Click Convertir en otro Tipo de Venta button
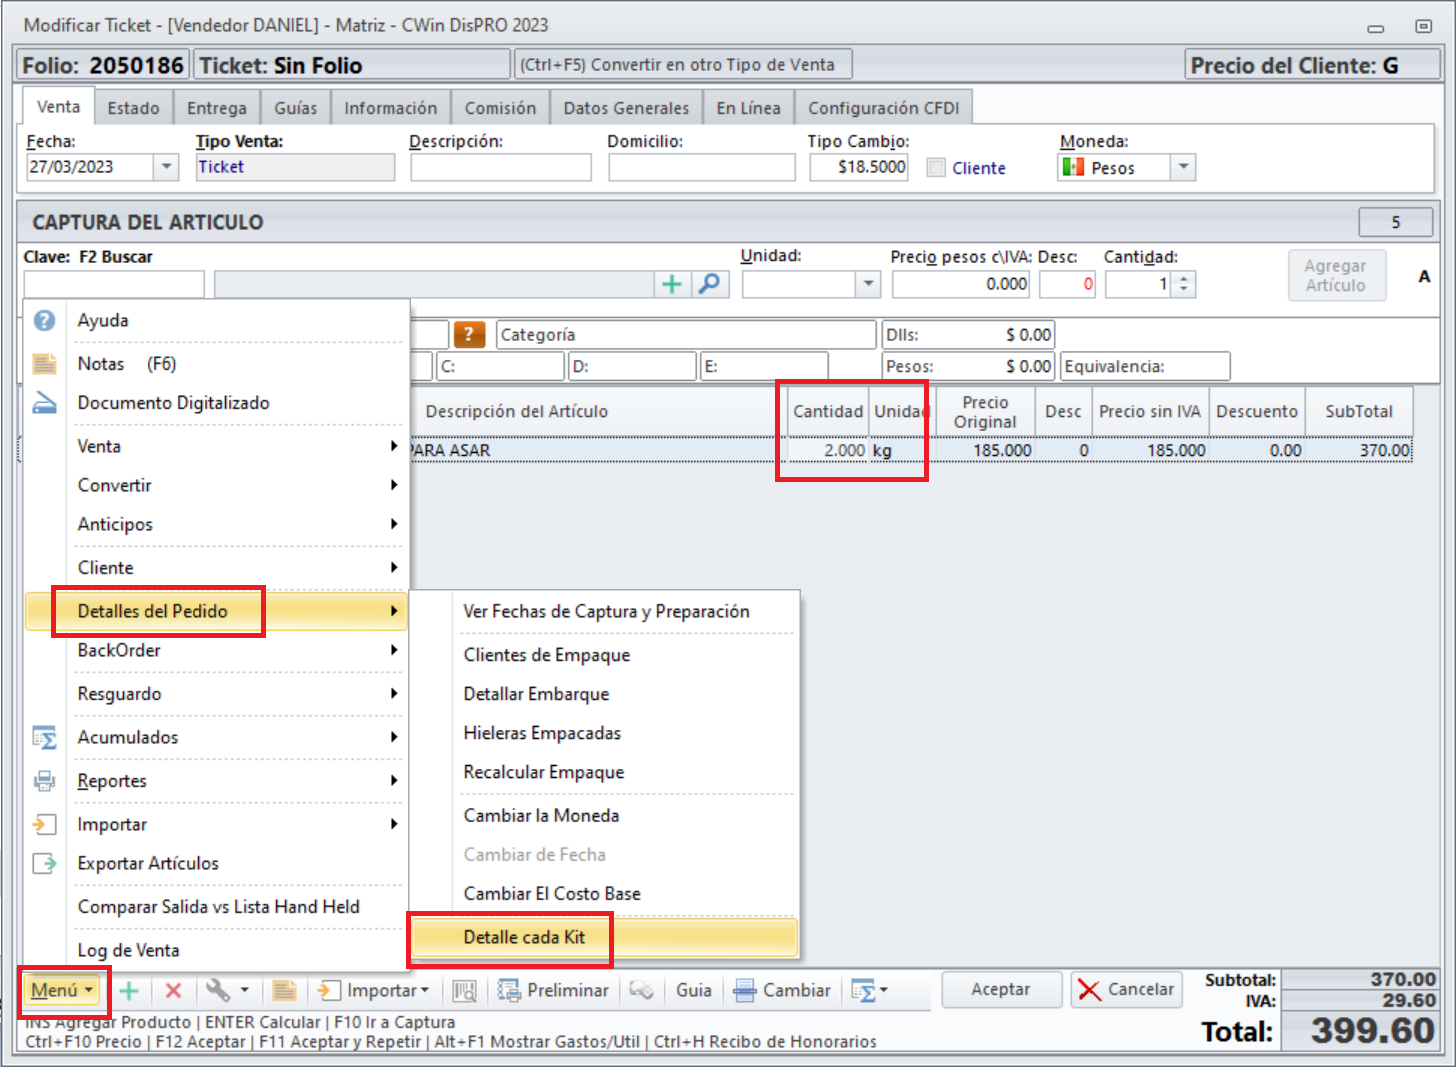Image resolution: width=1456 pixels, height=1067 pixels. coord(684,65)
